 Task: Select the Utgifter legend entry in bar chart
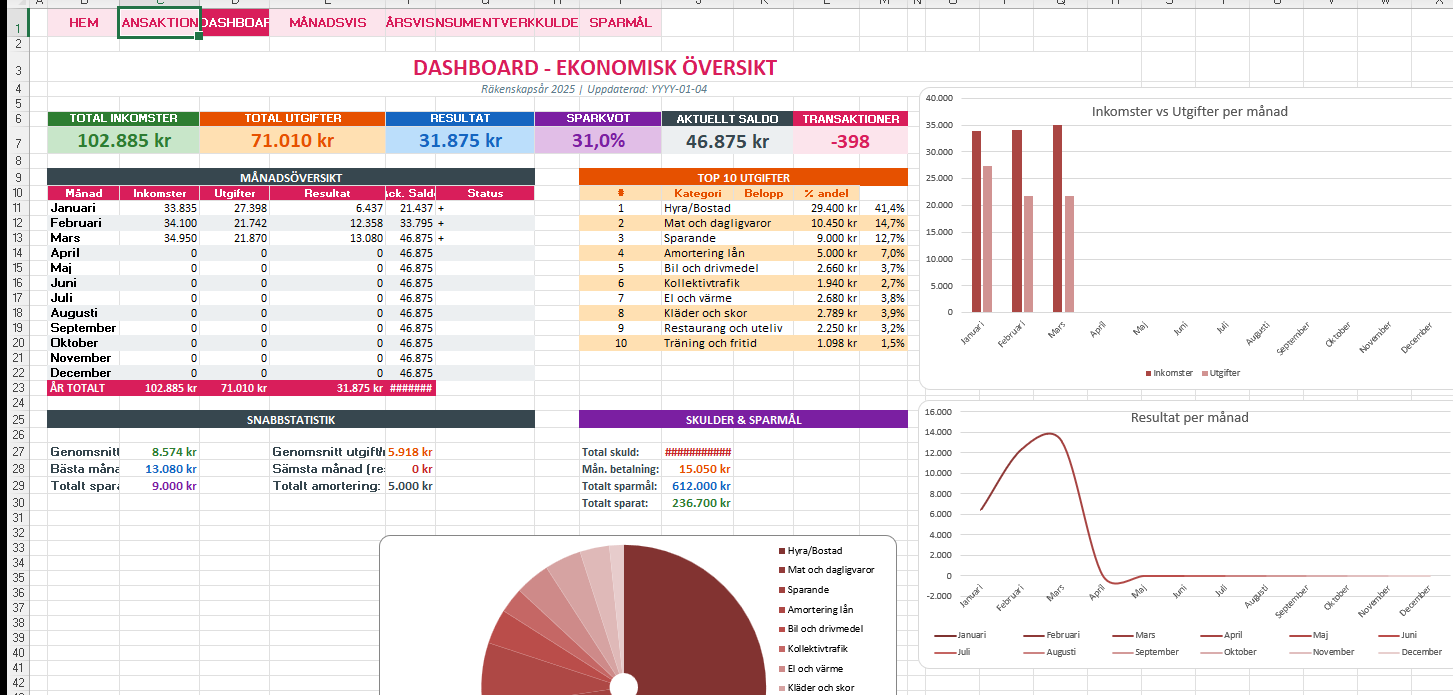(x=1224, y=373)
